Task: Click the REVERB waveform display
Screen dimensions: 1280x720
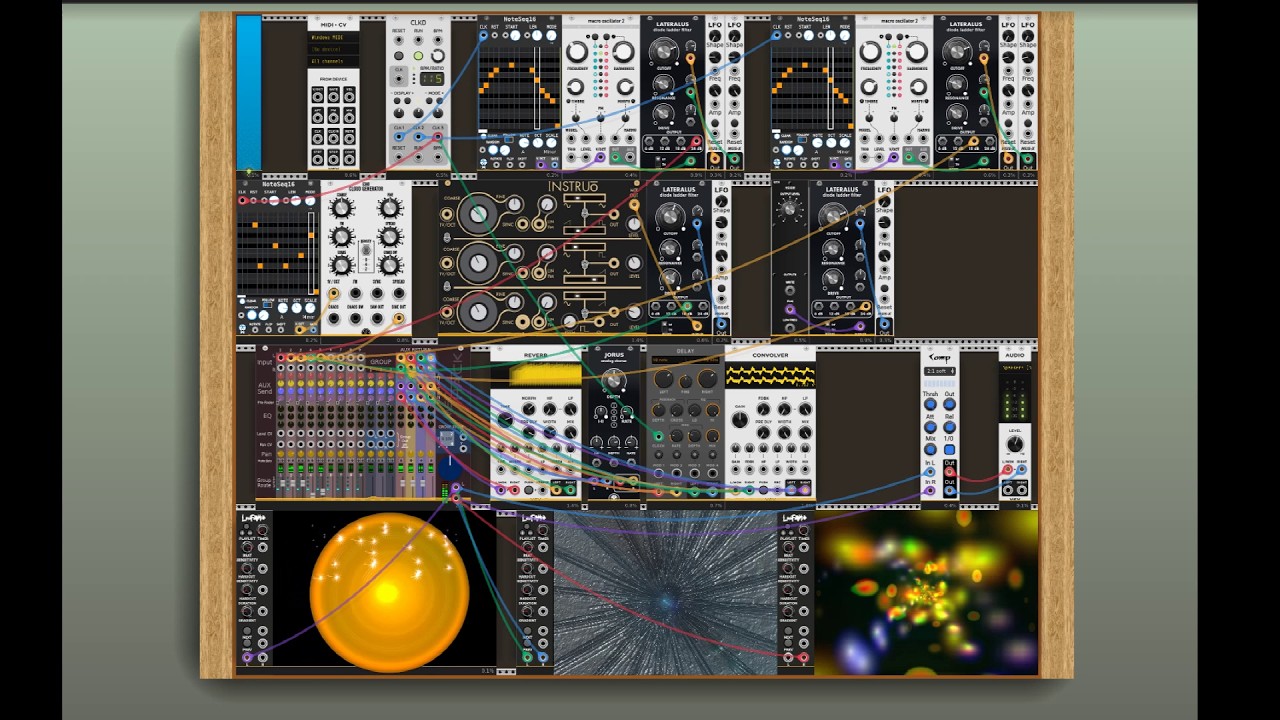Action: pos(537,376)
